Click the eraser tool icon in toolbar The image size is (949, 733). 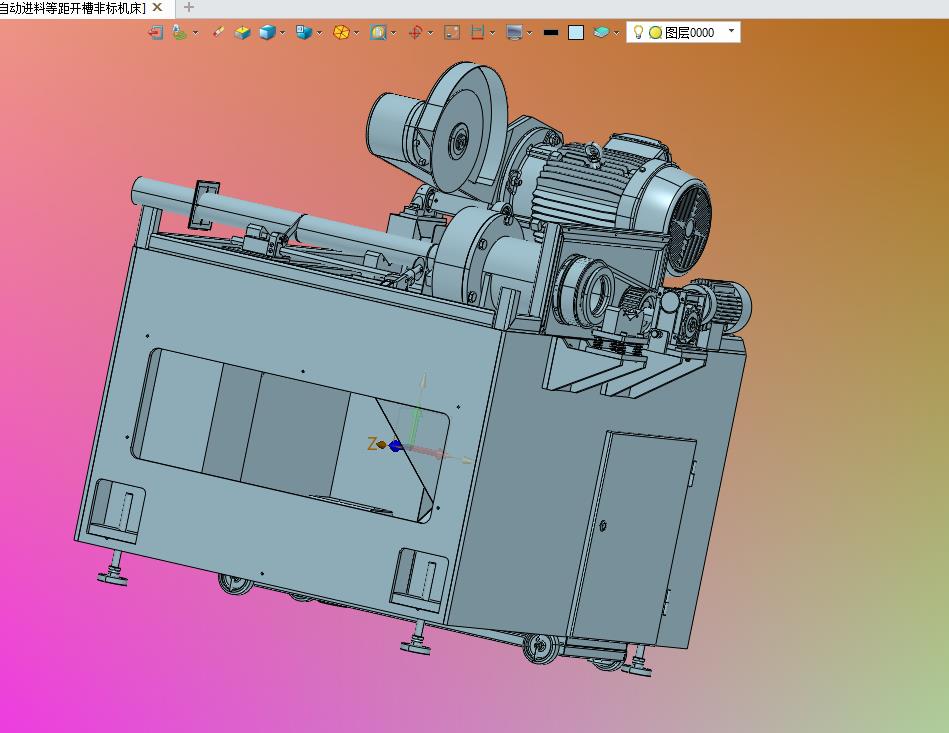(218, 32)
